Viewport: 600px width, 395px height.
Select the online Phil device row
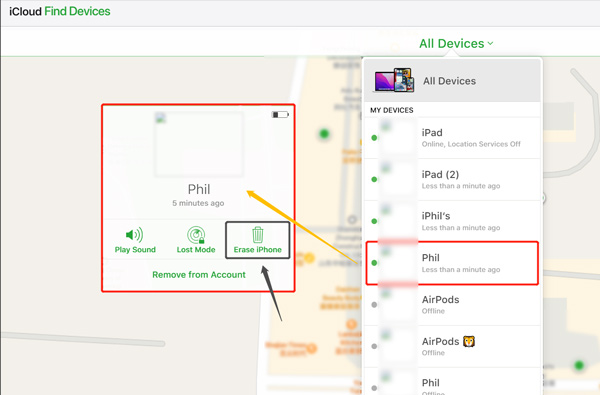click(x=452, y=263)
